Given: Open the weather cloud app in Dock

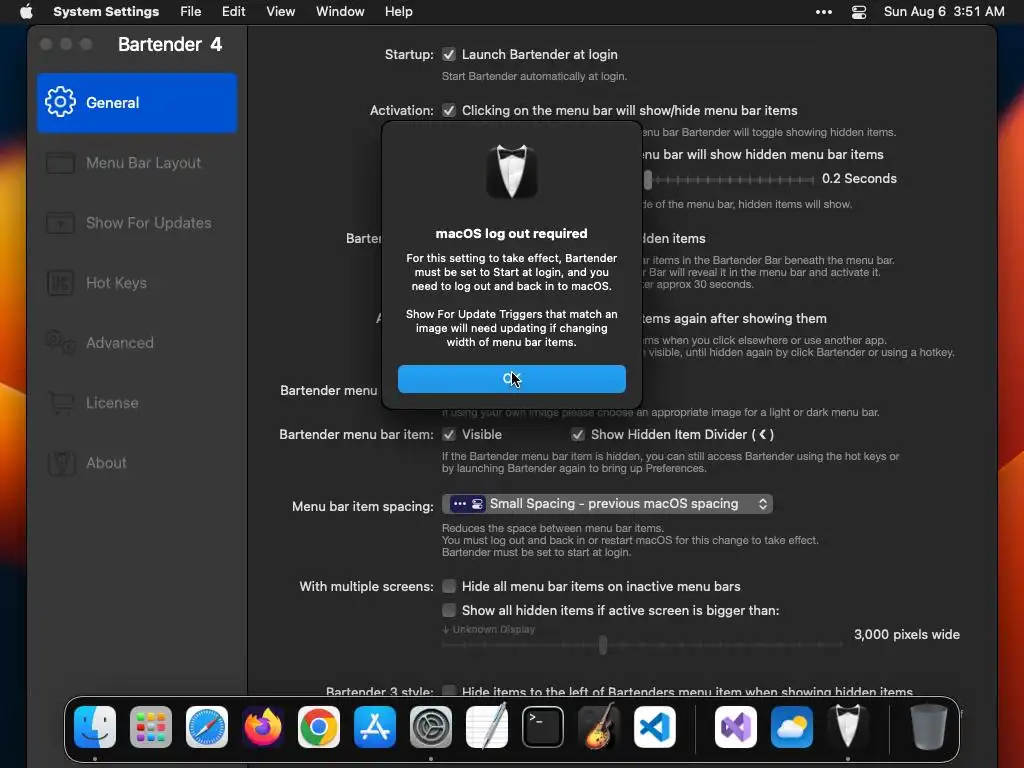Looking at the screenshot, I should pyautogui.click(x=792, y=727).
